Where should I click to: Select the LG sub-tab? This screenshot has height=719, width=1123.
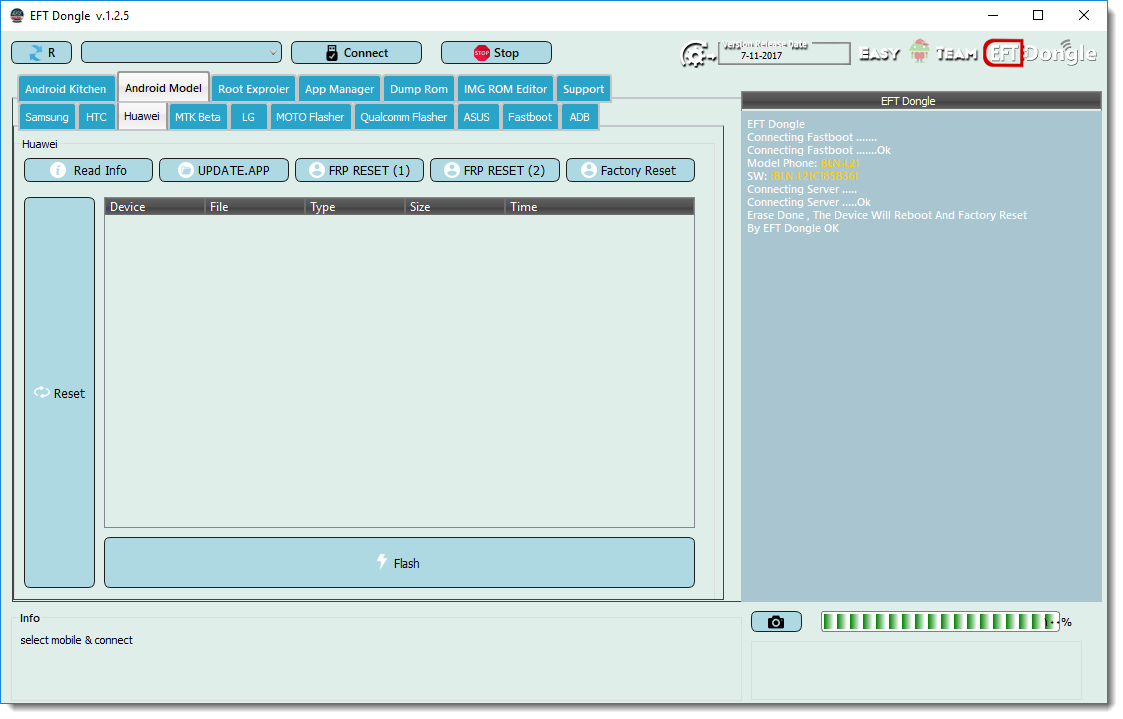point(249,117)
